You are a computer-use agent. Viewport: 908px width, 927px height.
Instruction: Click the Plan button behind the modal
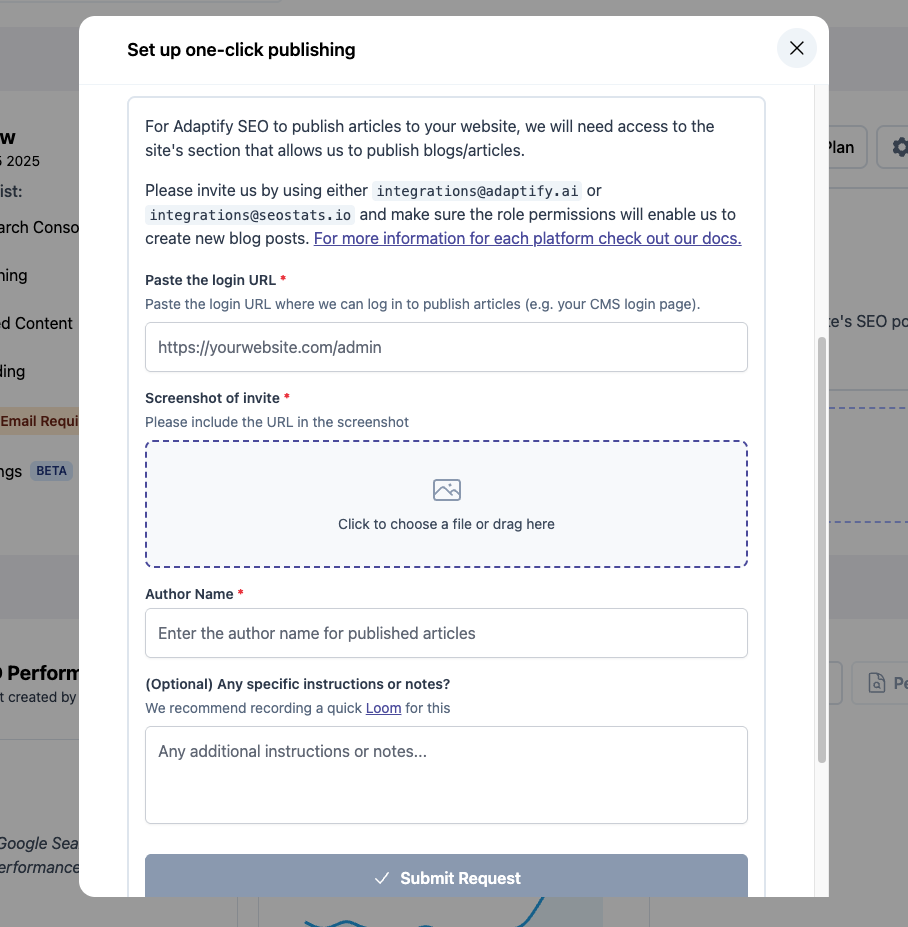click(840, 147)
